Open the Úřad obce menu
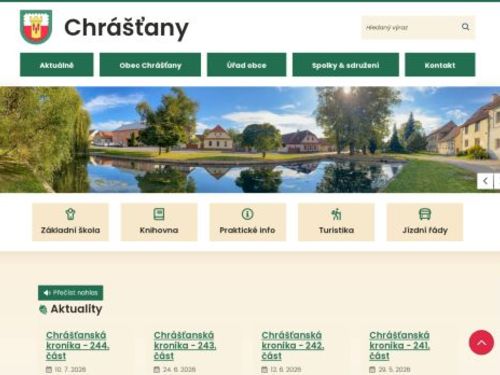This screenshot has height=375, width=500. (x=247, y=65)
